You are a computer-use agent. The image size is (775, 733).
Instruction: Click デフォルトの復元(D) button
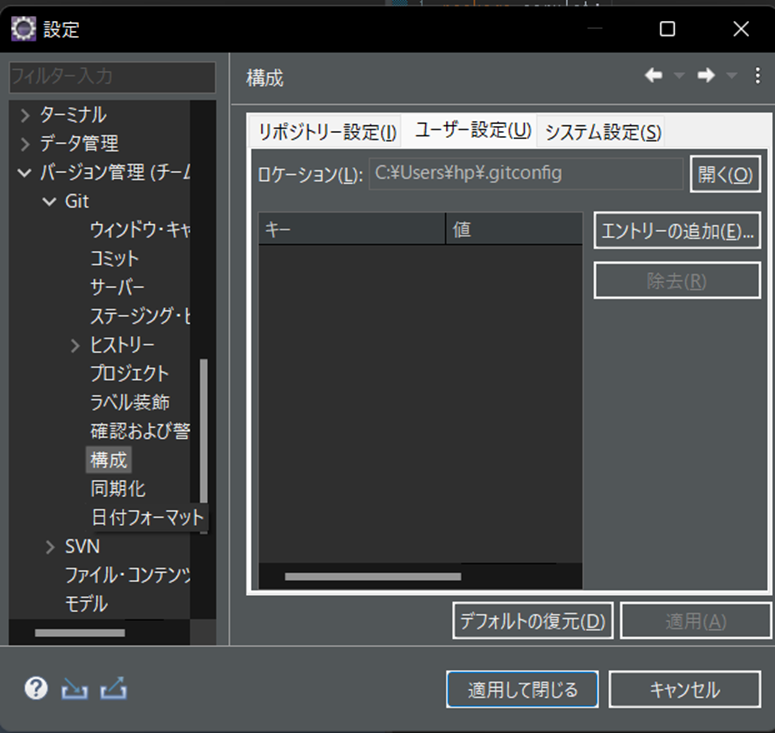tap(533, 621)
